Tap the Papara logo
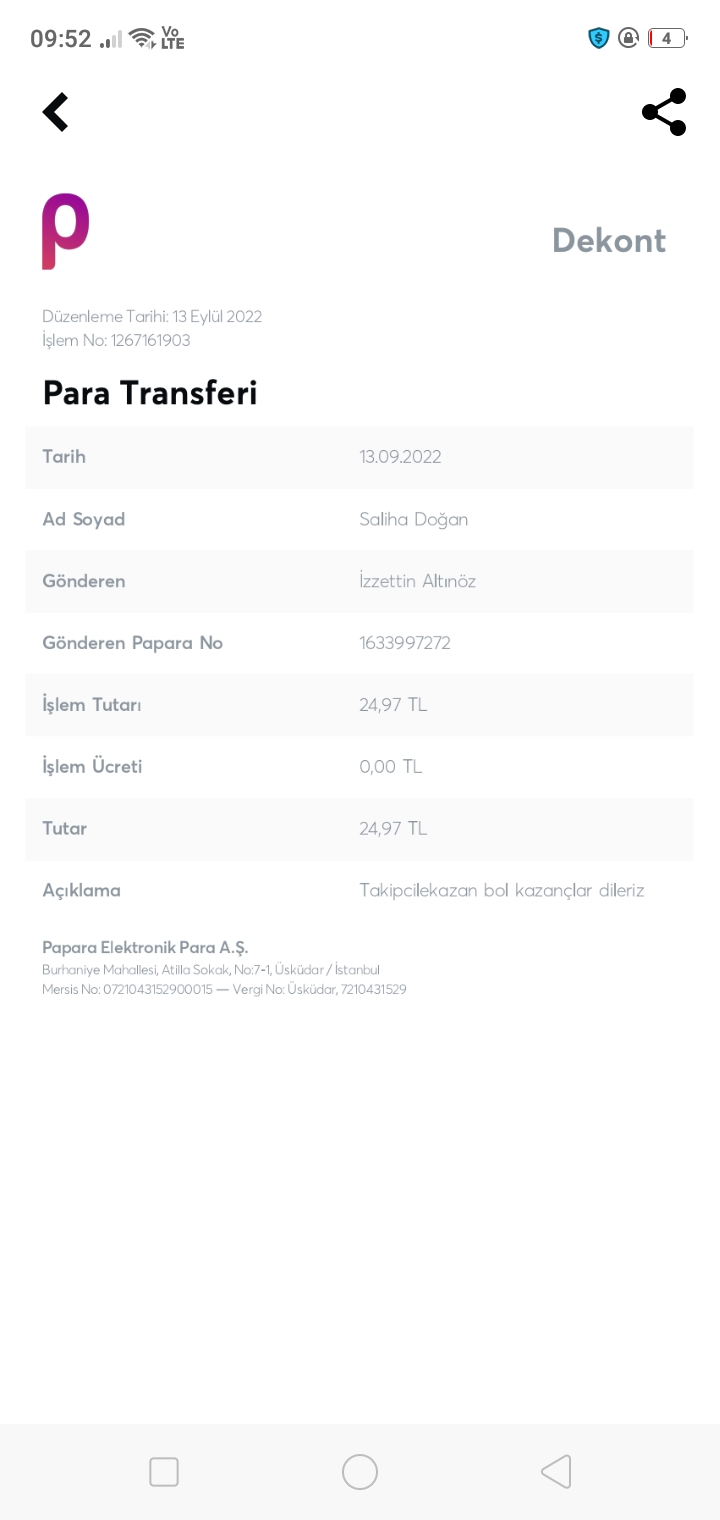 pos(66,231)
